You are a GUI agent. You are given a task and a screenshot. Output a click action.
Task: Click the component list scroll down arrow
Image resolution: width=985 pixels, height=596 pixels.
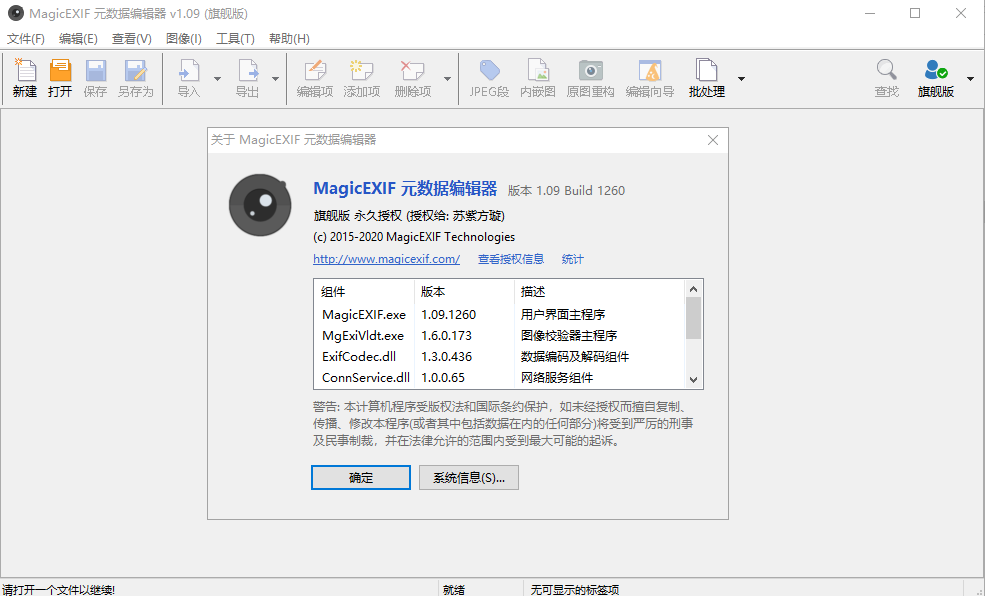pyautogui.click(x=694, y=379)
